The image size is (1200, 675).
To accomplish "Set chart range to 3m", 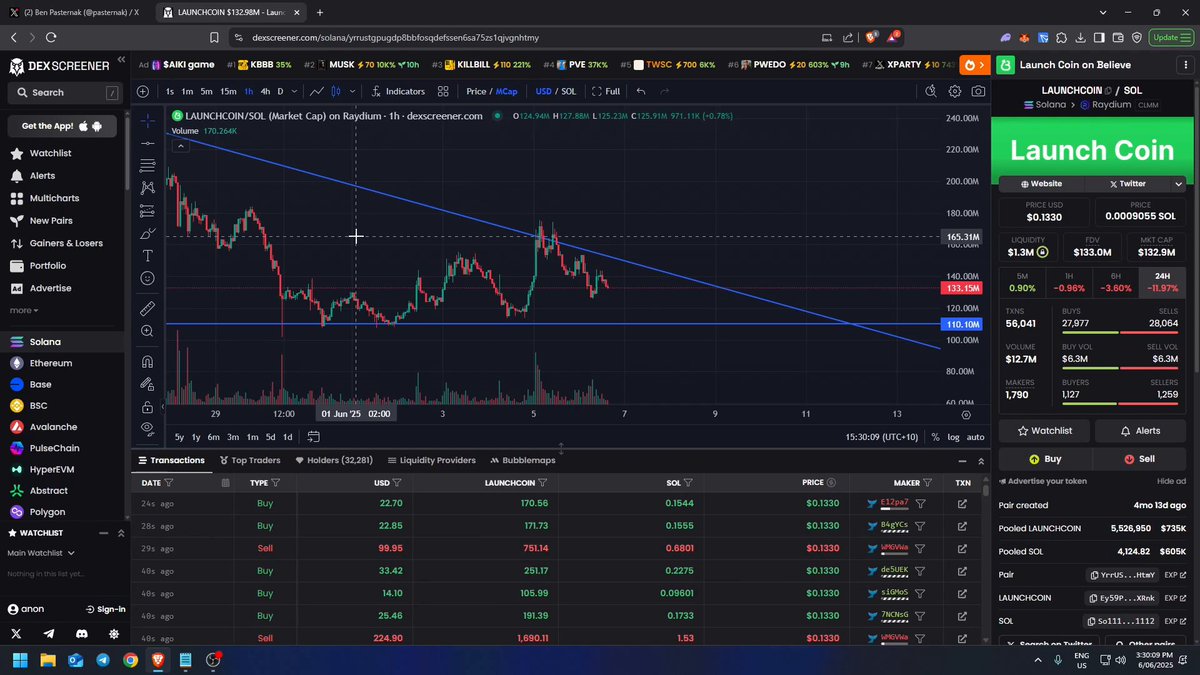I will point(233,437).
